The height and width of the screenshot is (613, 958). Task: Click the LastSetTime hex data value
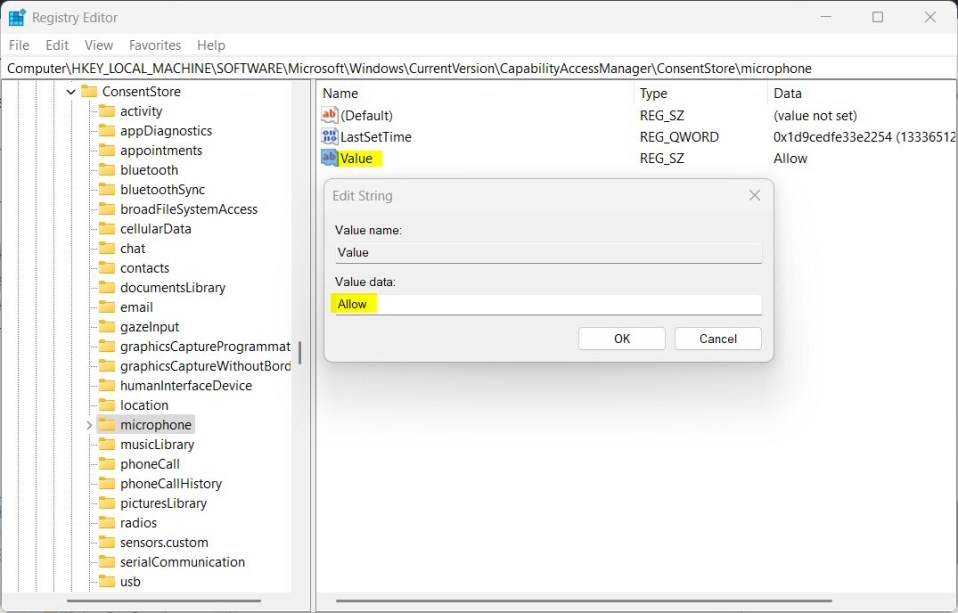tap(863, 137)
